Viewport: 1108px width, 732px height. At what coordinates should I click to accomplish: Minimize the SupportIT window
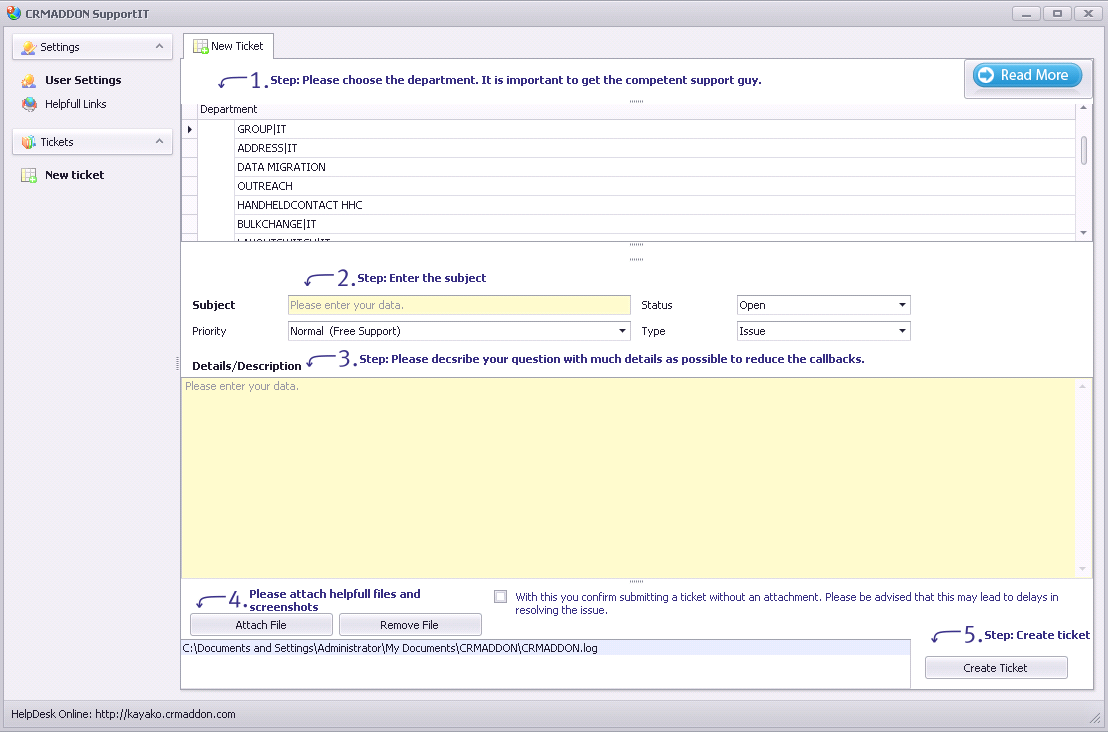[x=1026, y=13]
